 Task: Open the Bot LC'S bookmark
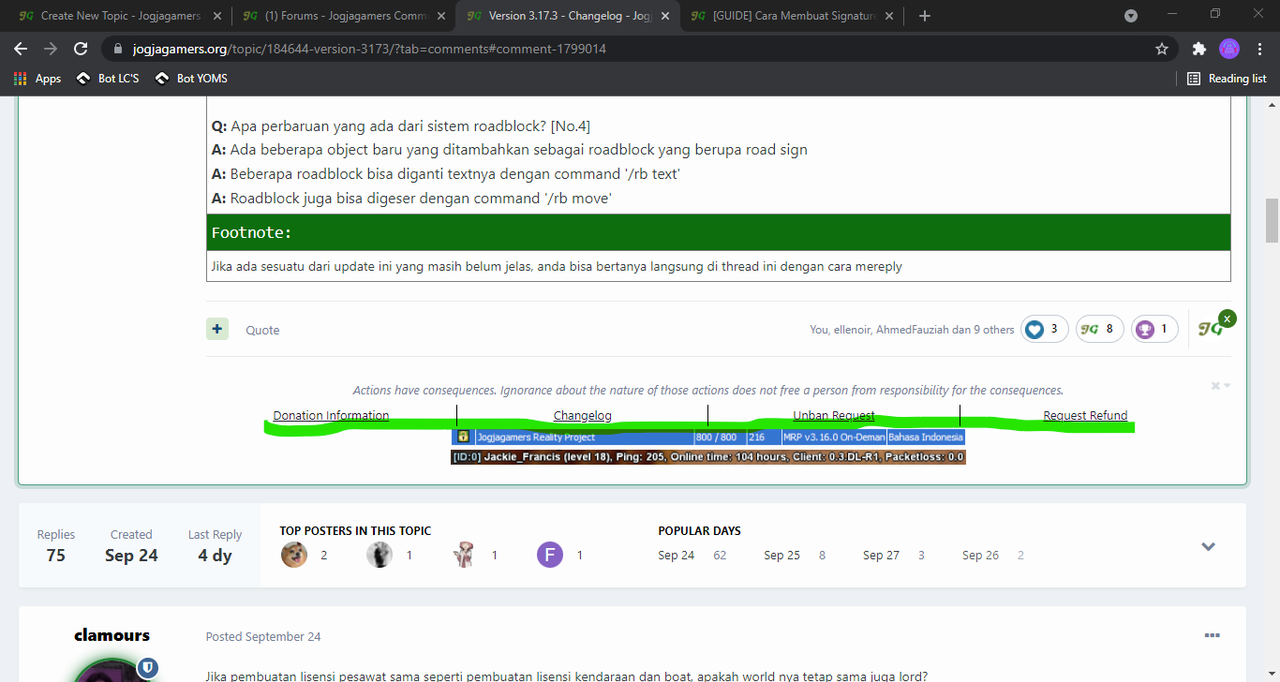pos(107,78)
